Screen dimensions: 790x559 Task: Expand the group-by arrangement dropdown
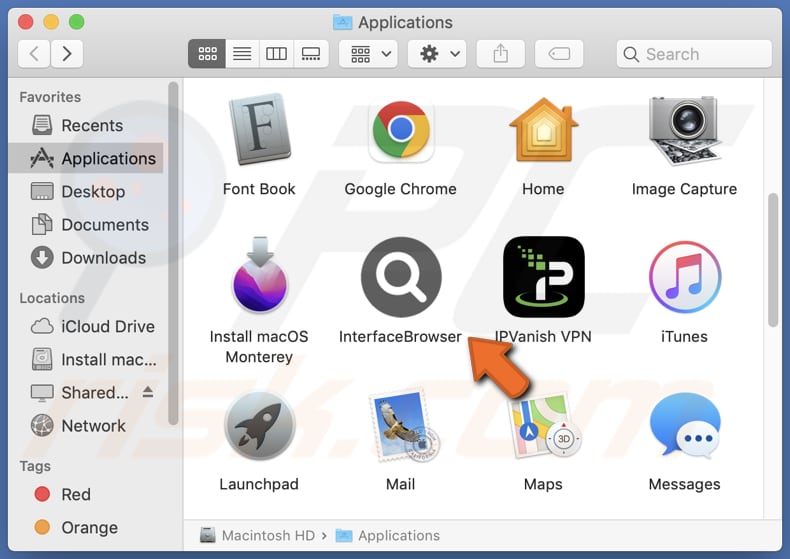point(369,54)
